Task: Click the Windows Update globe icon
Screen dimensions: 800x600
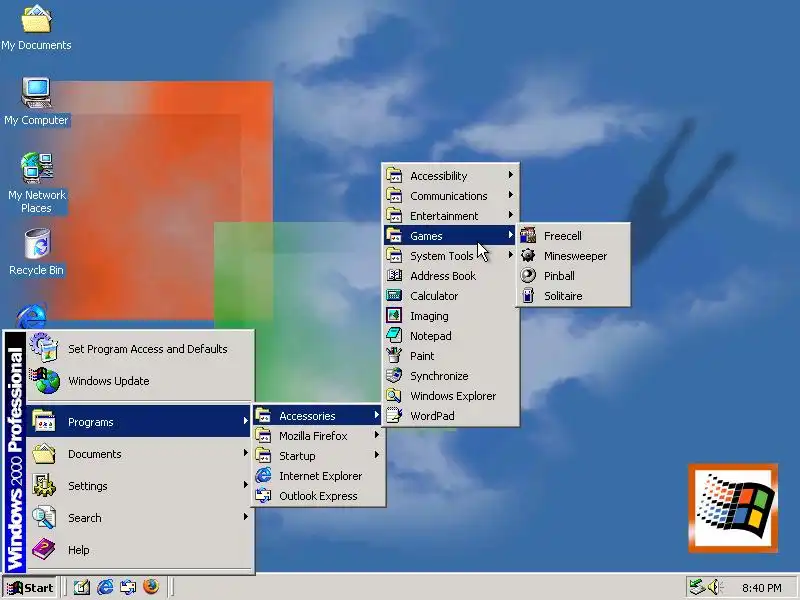Action: coord(45,381)
